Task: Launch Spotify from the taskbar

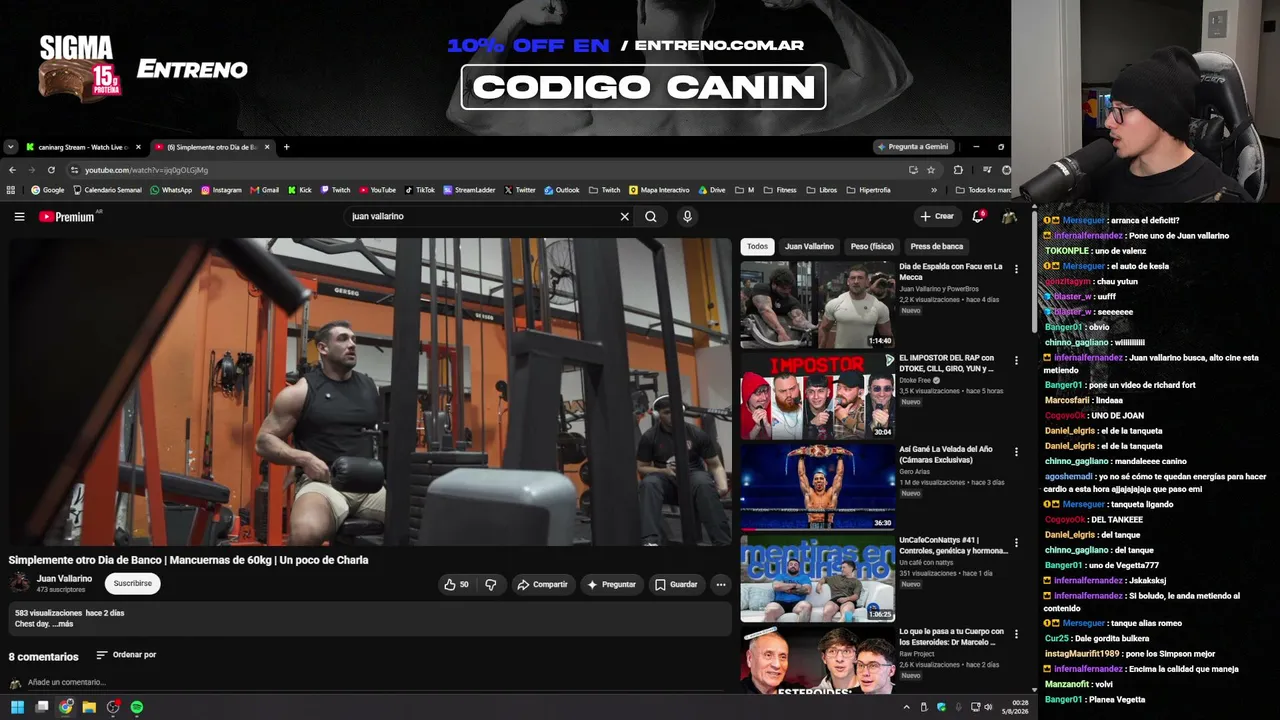Action: pos(137,707)
